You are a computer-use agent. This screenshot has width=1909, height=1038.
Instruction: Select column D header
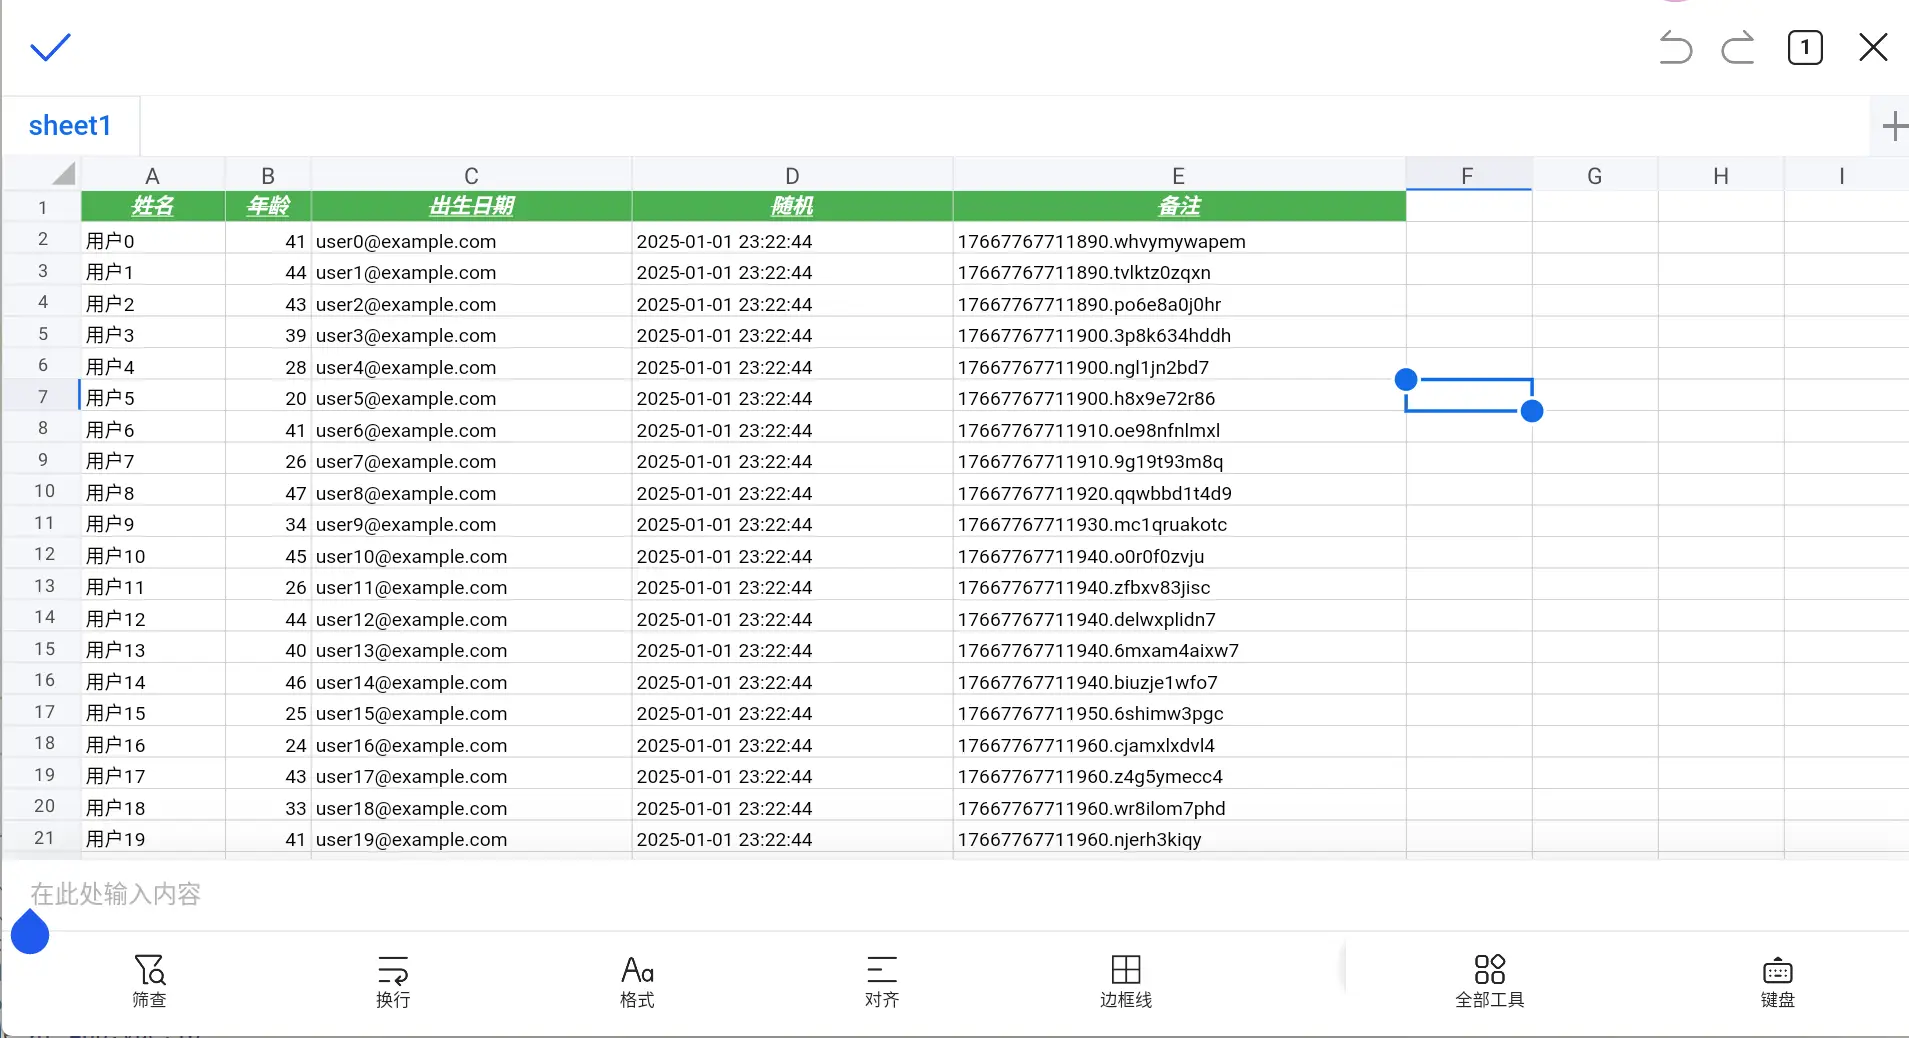click(791, 176)
